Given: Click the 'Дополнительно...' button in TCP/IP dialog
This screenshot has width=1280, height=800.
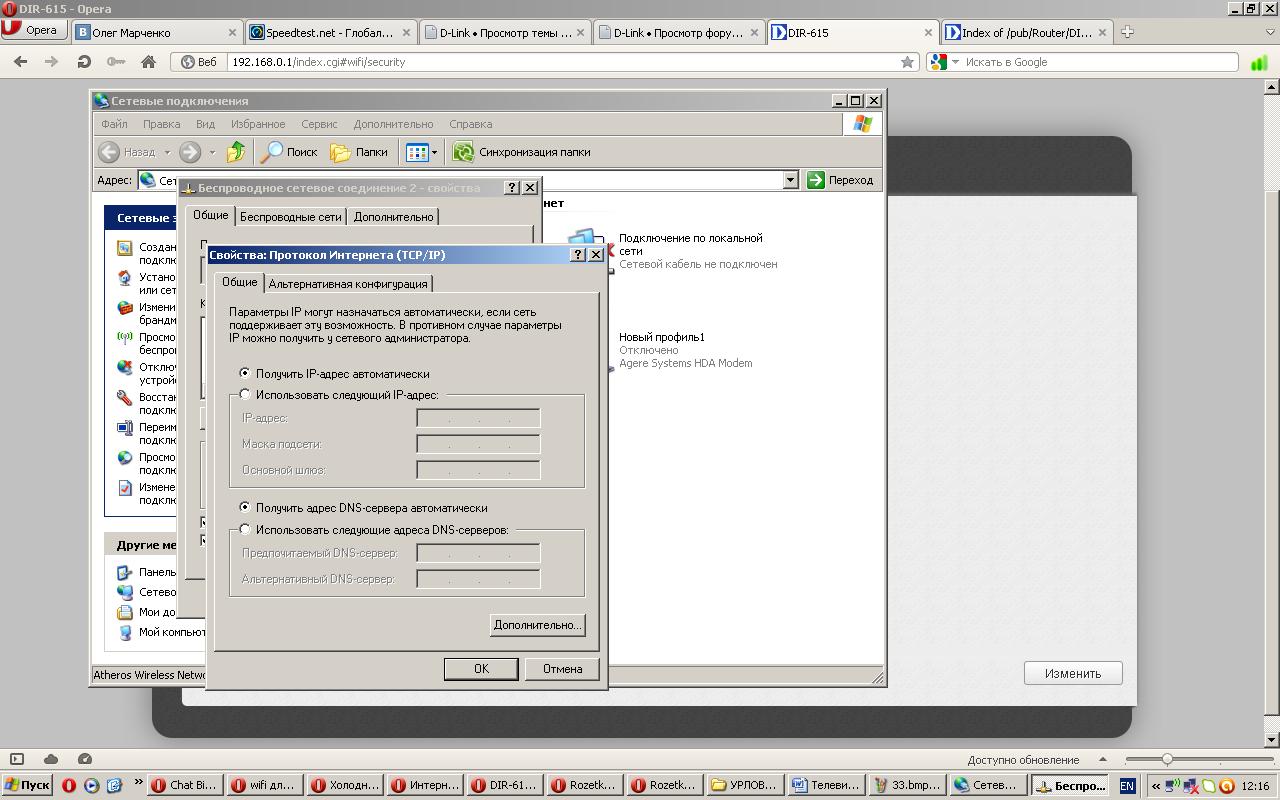Looking at the screenshot, I should coord(537,625).
